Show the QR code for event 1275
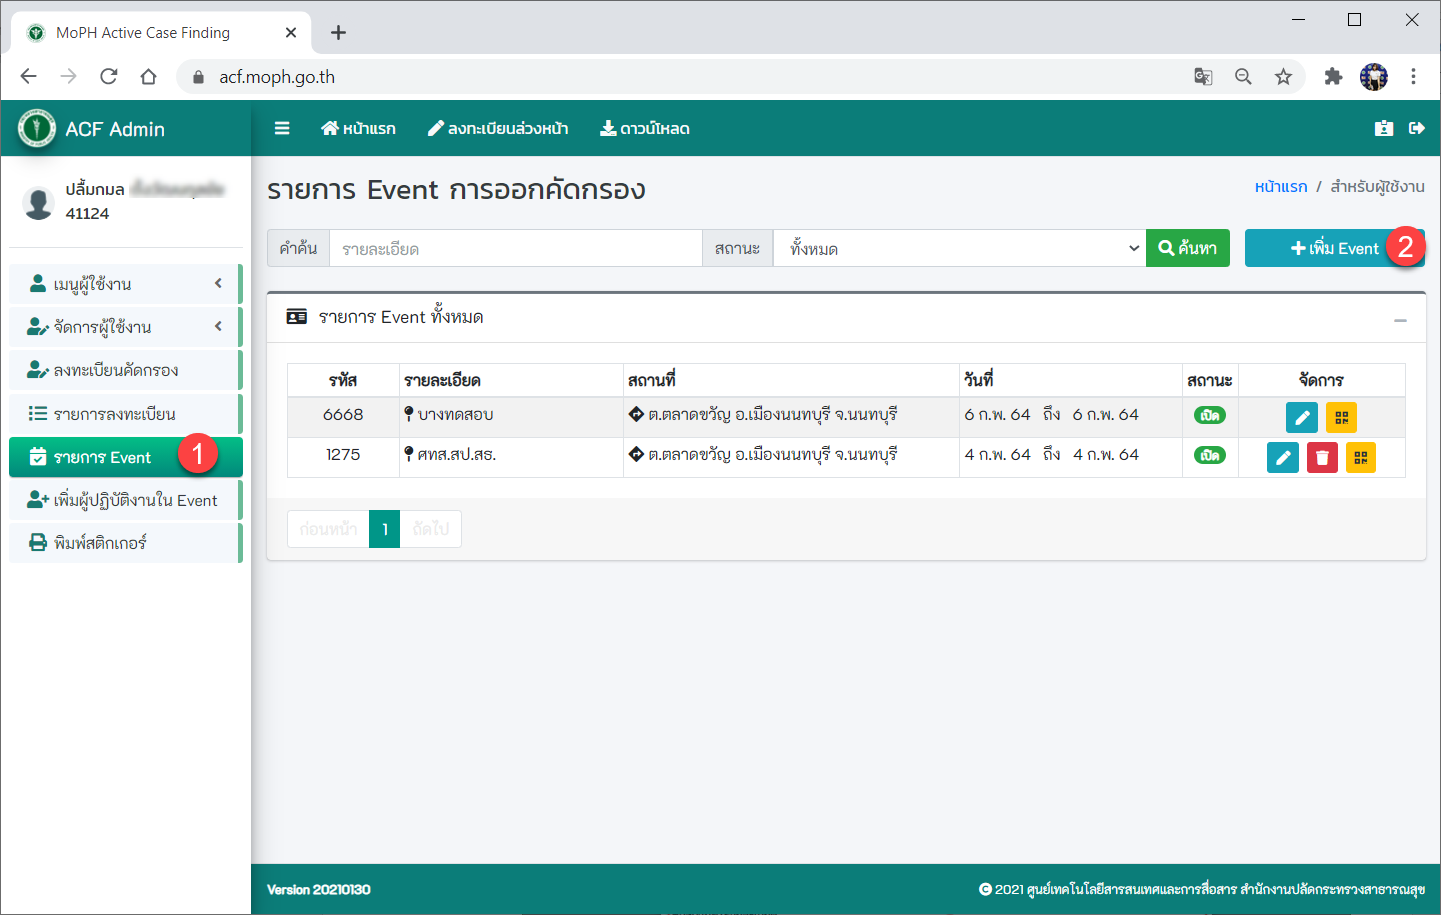Screen dimensions: 1441x915 click(1360, 458)
